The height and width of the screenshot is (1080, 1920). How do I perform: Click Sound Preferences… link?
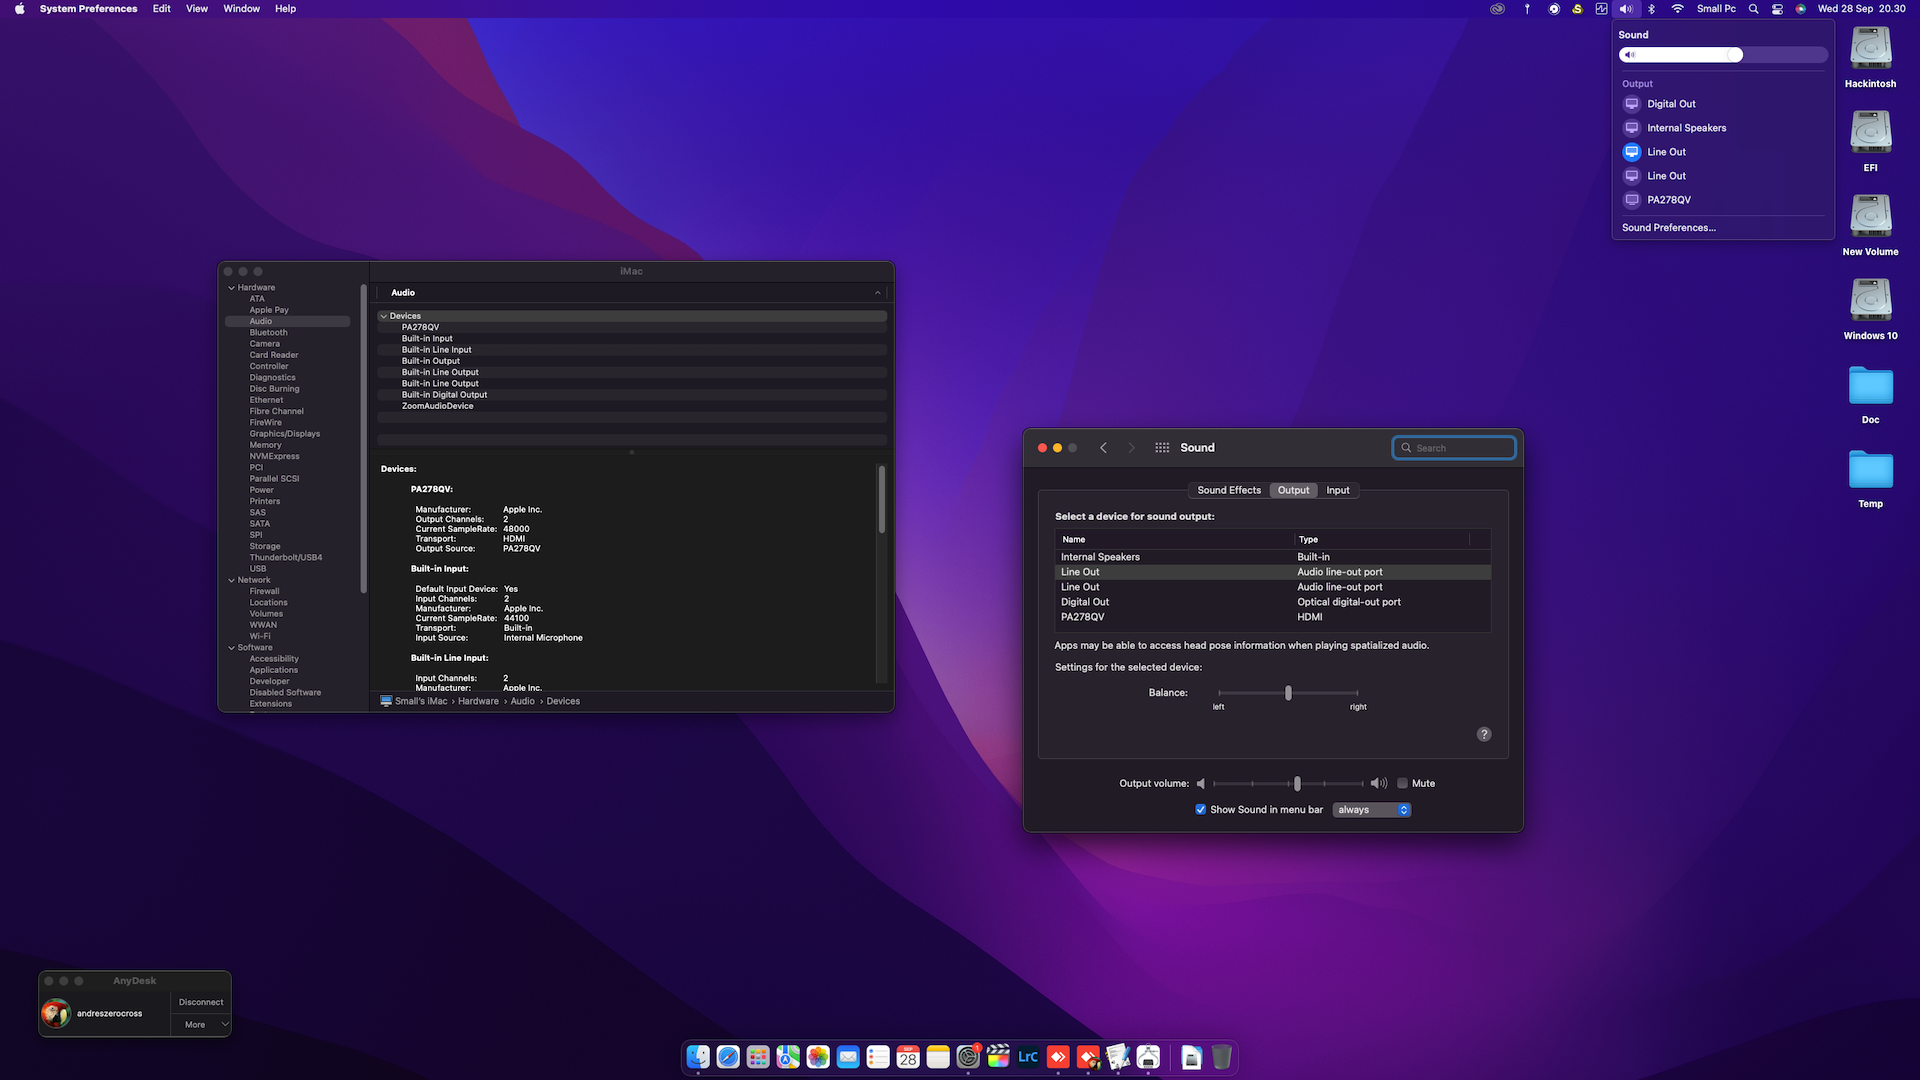(x=1668, y=228)
